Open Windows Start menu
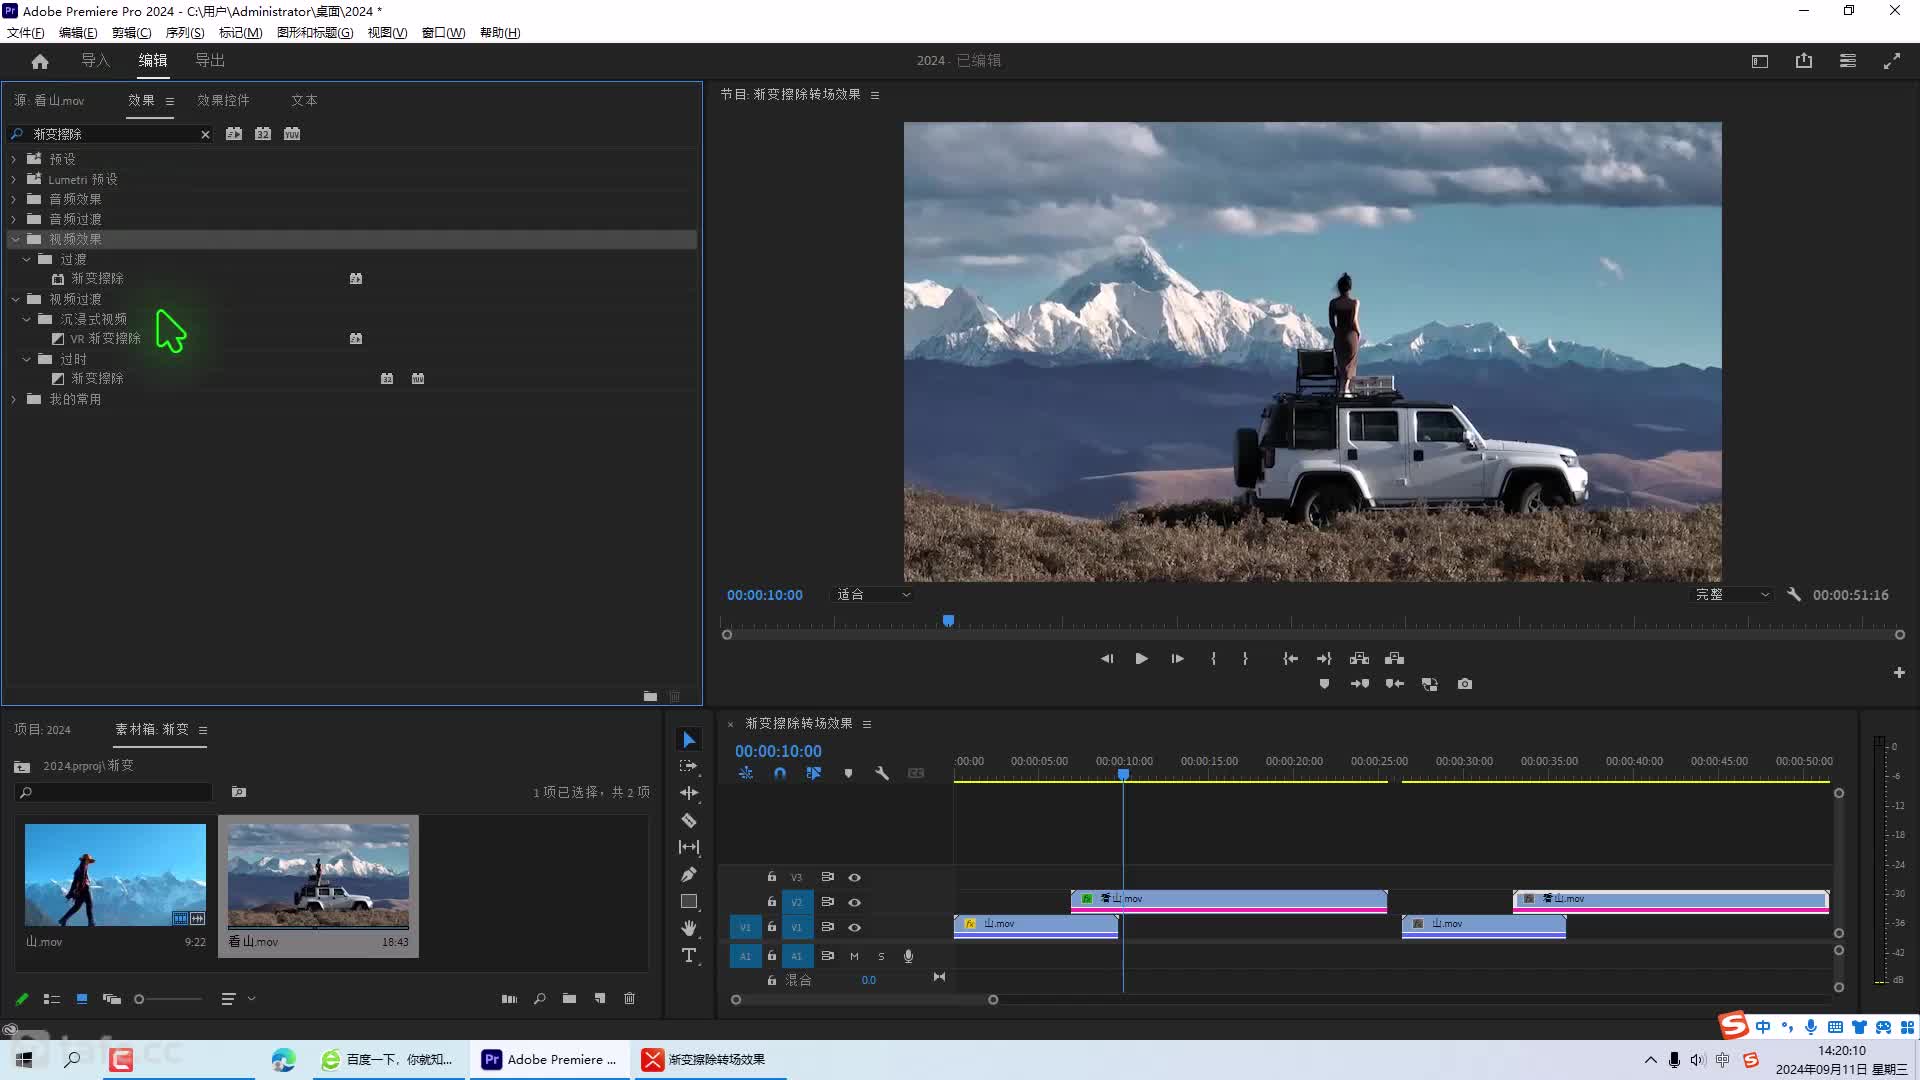1920x1080 pixels. pyautogui.click(x=24, y=1060)
